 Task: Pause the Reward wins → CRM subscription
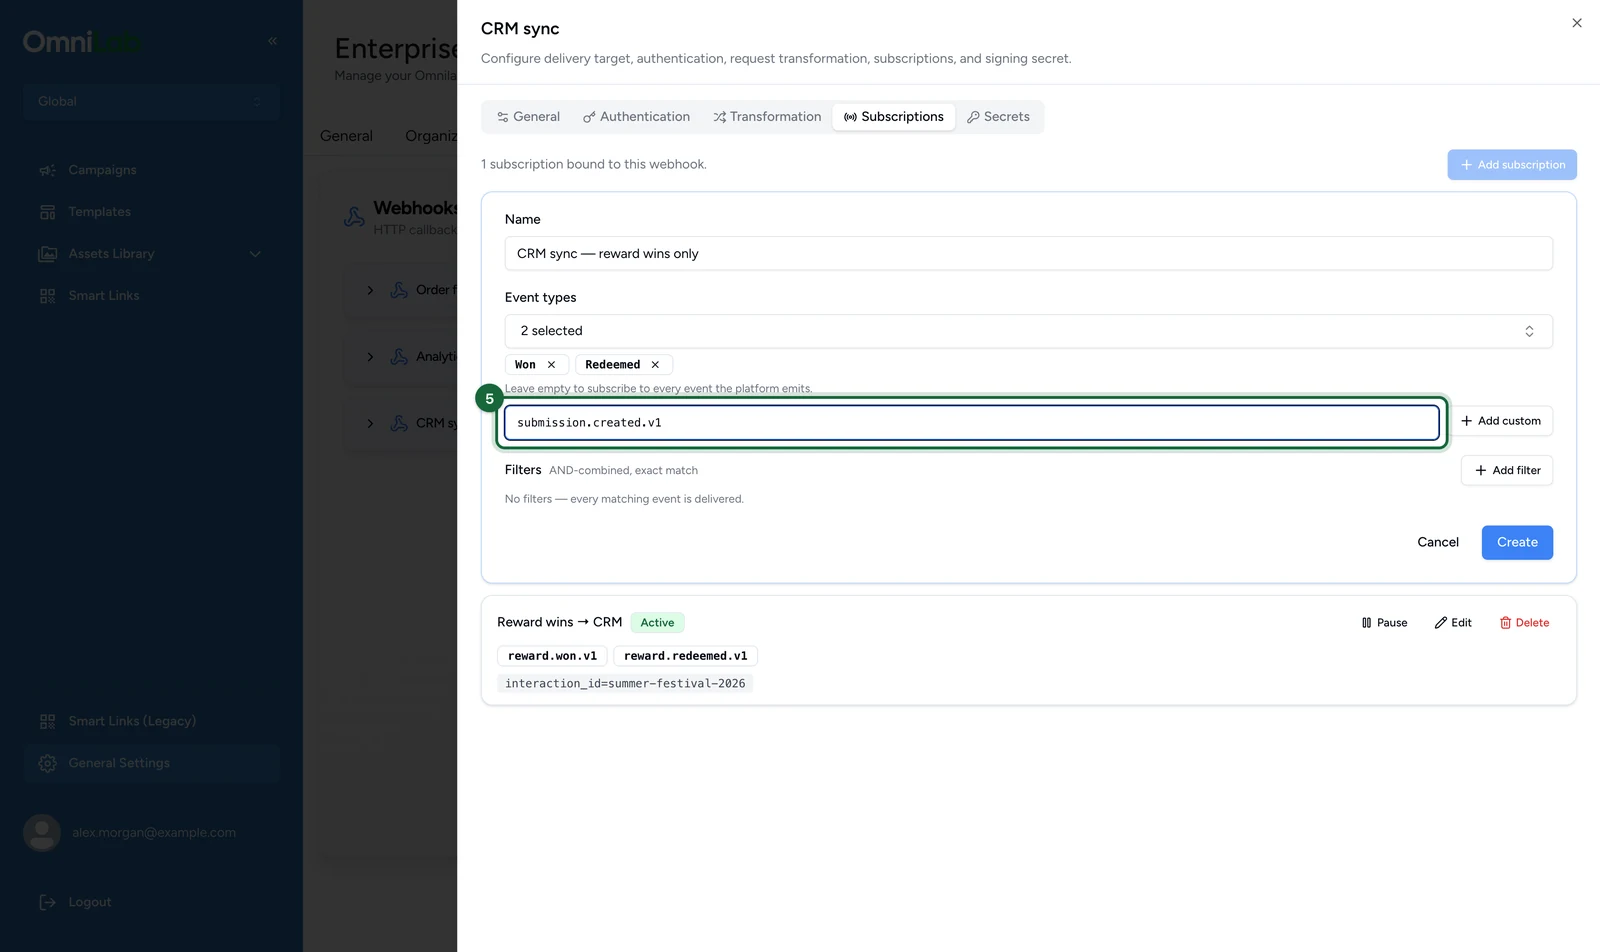(x=1384, y=623)
